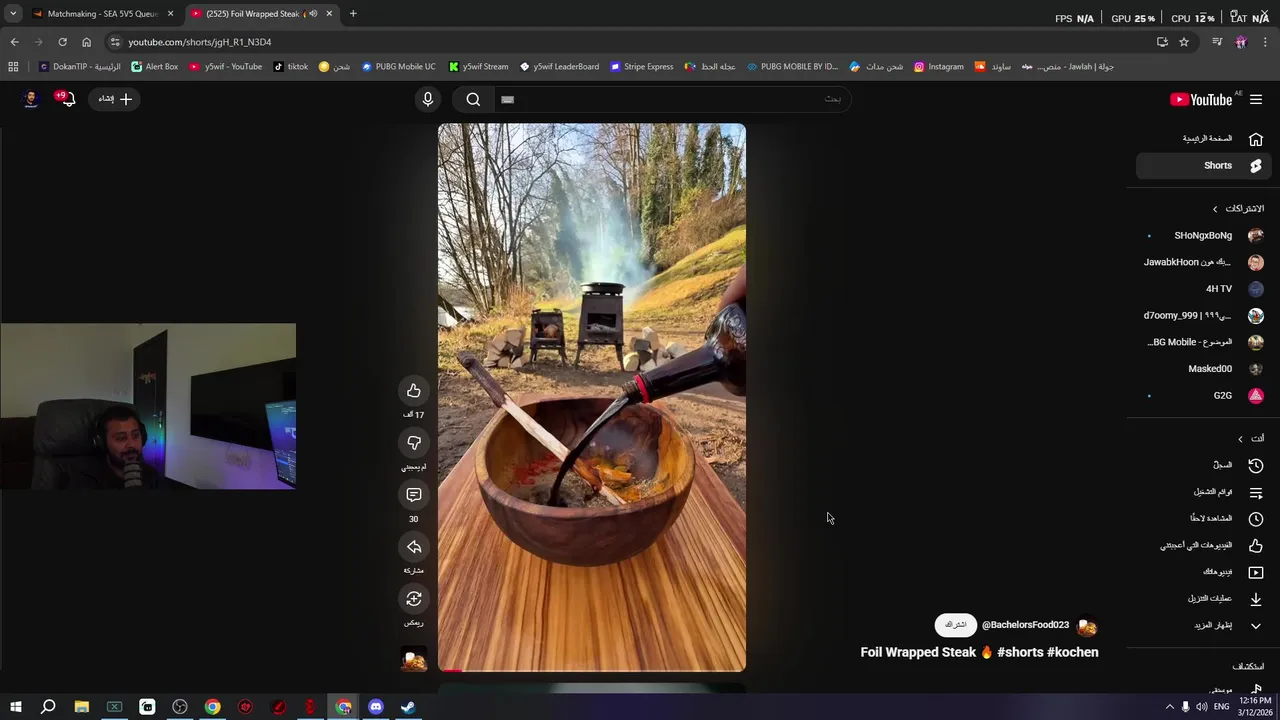Dislike the current short
This screenshot has width=1280, height=720.
(x=414, y=442)
